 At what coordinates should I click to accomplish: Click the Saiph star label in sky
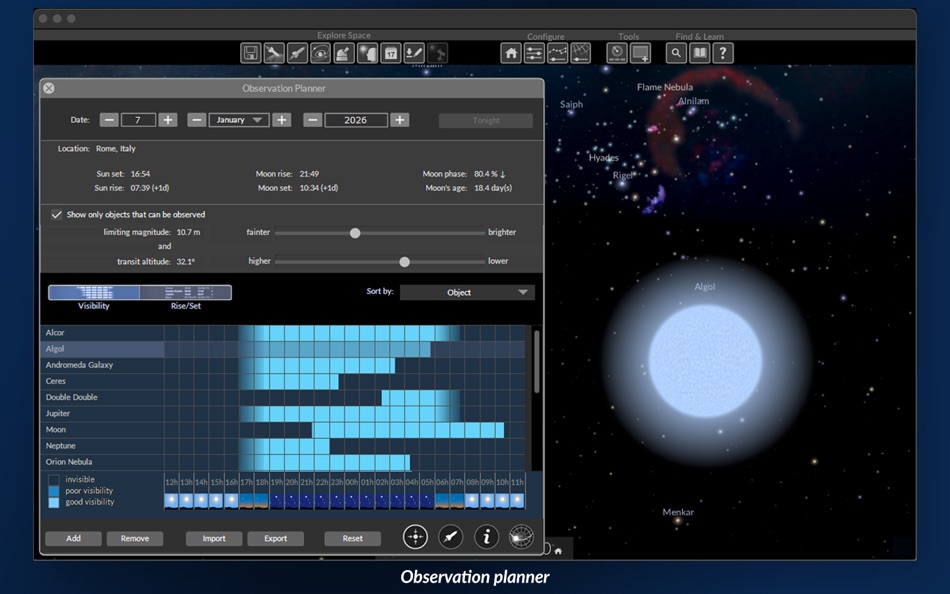click(571, 104)
